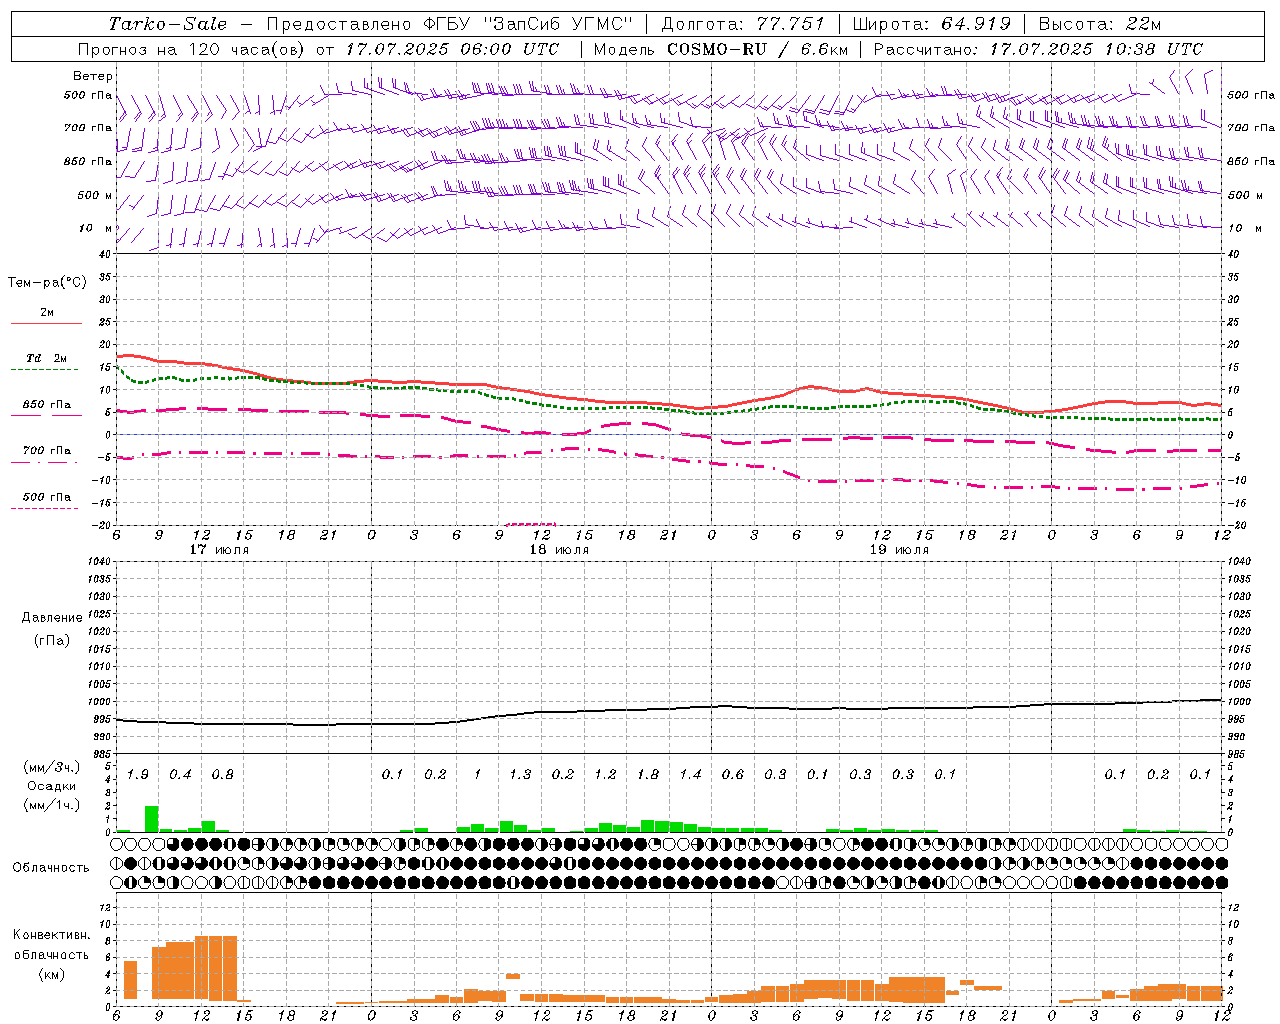This screenshot has height=1024, width=1280.
Task: Click the precipitation value '1.4'
Action: coord(690,775)
